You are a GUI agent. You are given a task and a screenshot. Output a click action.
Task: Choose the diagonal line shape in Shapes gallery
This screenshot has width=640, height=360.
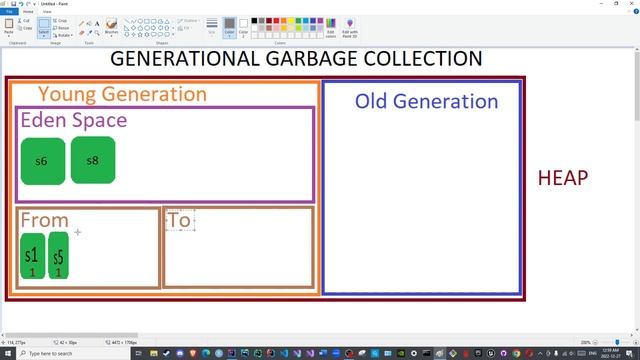click(x=127, y=21)
